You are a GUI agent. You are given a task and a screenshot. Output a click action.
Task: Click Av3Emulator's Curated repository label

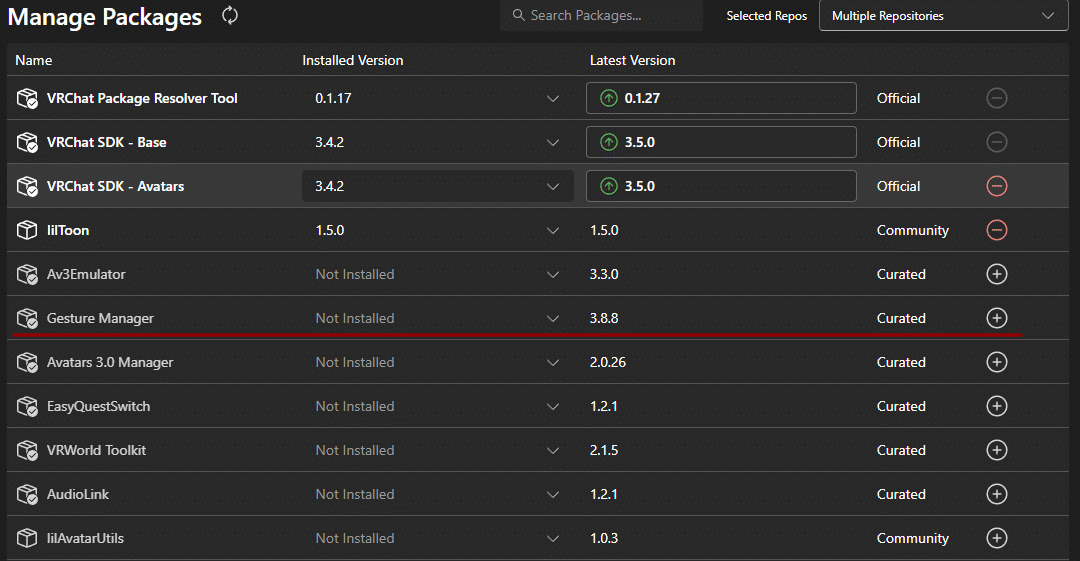pos(901,274)
